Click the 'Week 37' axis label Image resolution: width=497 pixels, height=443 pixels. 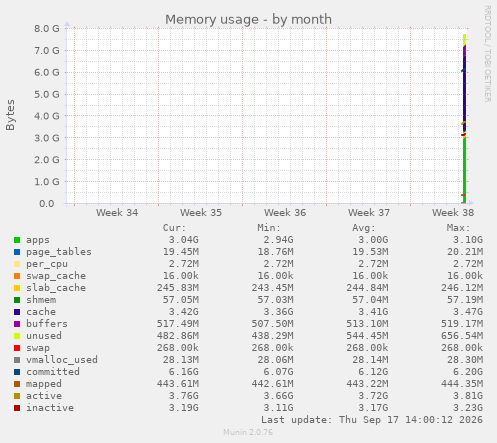369,213
